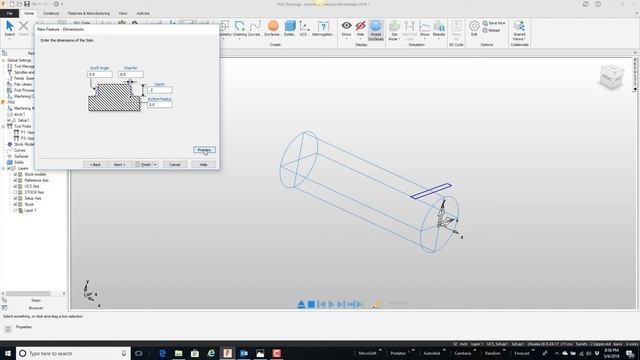
Task: Open simulation Results tool
Action: (439, 29)
